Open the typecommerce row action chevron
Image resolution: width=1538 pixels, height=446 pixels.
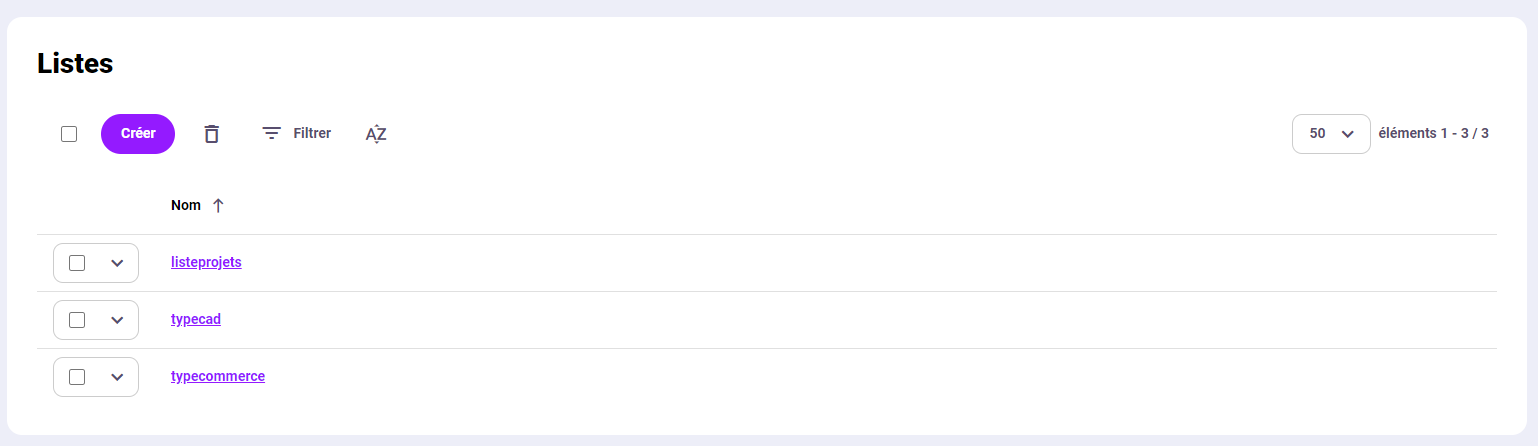pyautogui.click(x=117, y=377)
